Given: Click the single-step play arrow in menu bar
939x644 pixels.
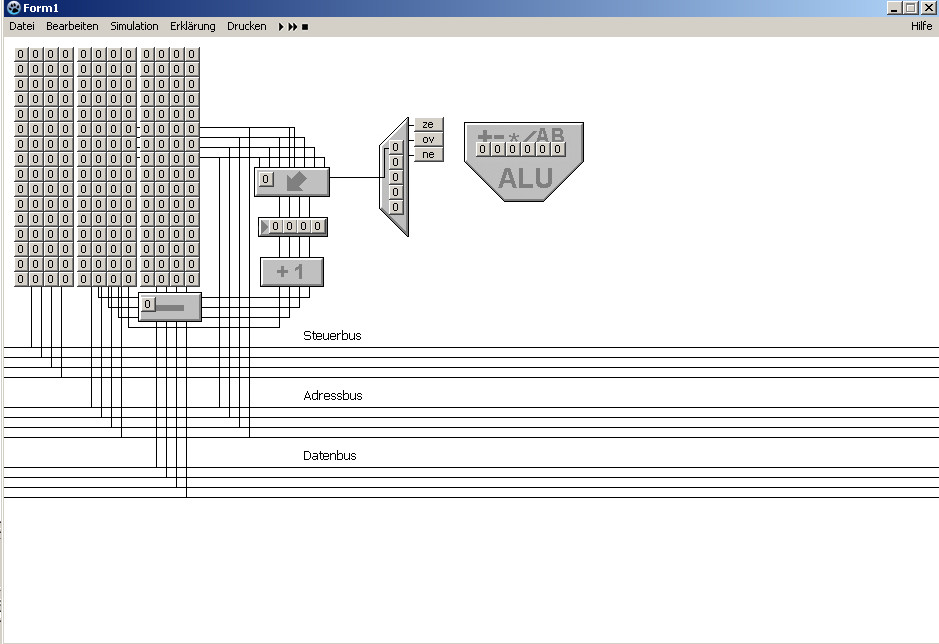Looking at the screenshot, I should tap(281, 27).
